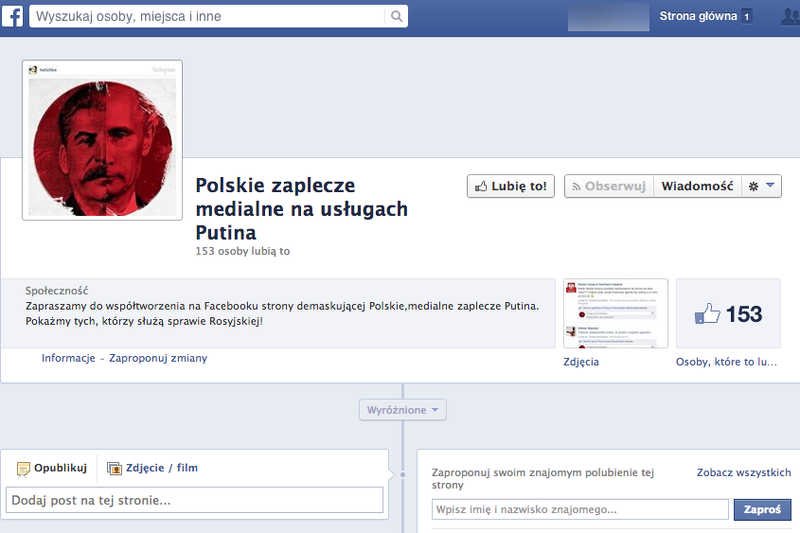Click the Zdjęcie / film photo icon
This screenshot has width=800, height=533.
pyautogui.click(x=114, y=468)
